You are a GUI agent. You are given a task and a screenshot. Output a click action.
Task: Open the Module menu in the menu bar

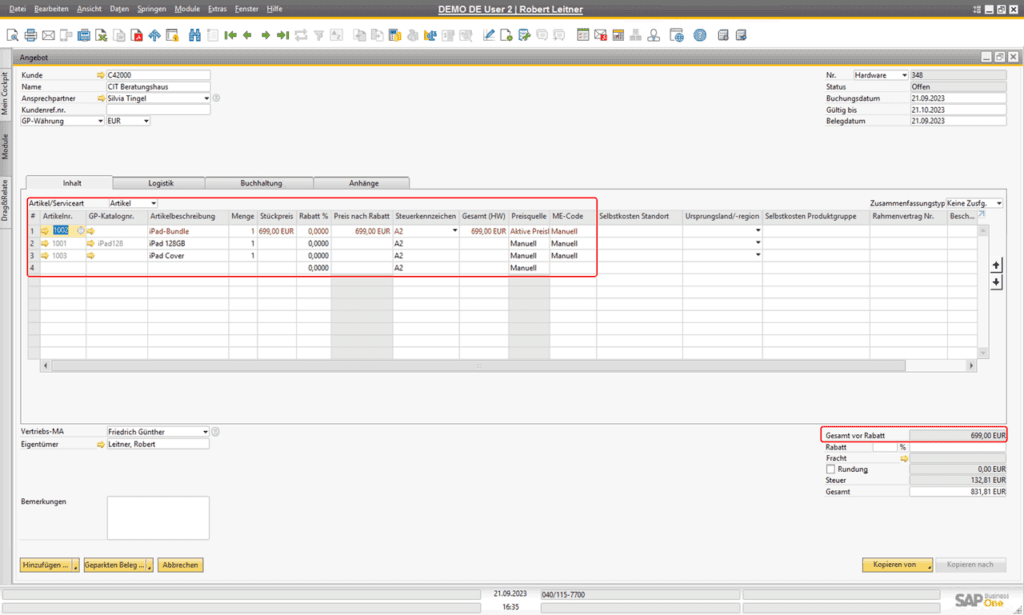pyautogui.click(x=187, y=9)
